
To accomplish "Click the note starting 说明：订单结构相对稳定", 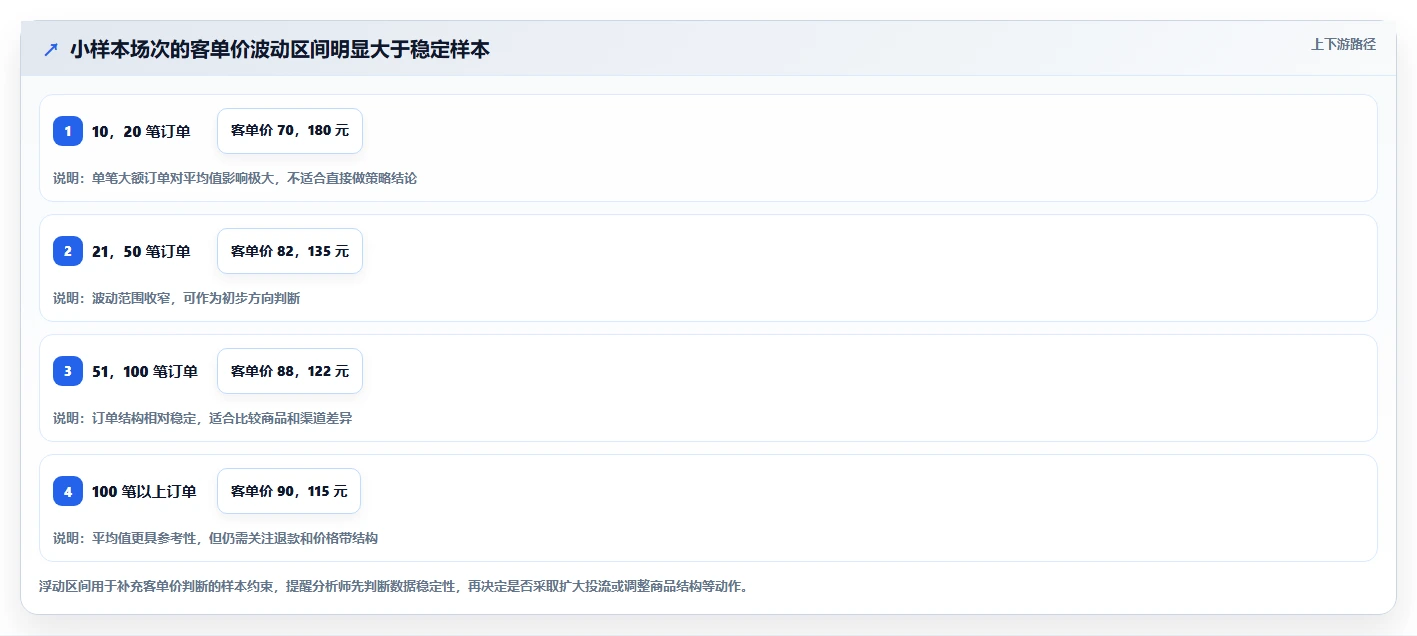I will point(202,418).
